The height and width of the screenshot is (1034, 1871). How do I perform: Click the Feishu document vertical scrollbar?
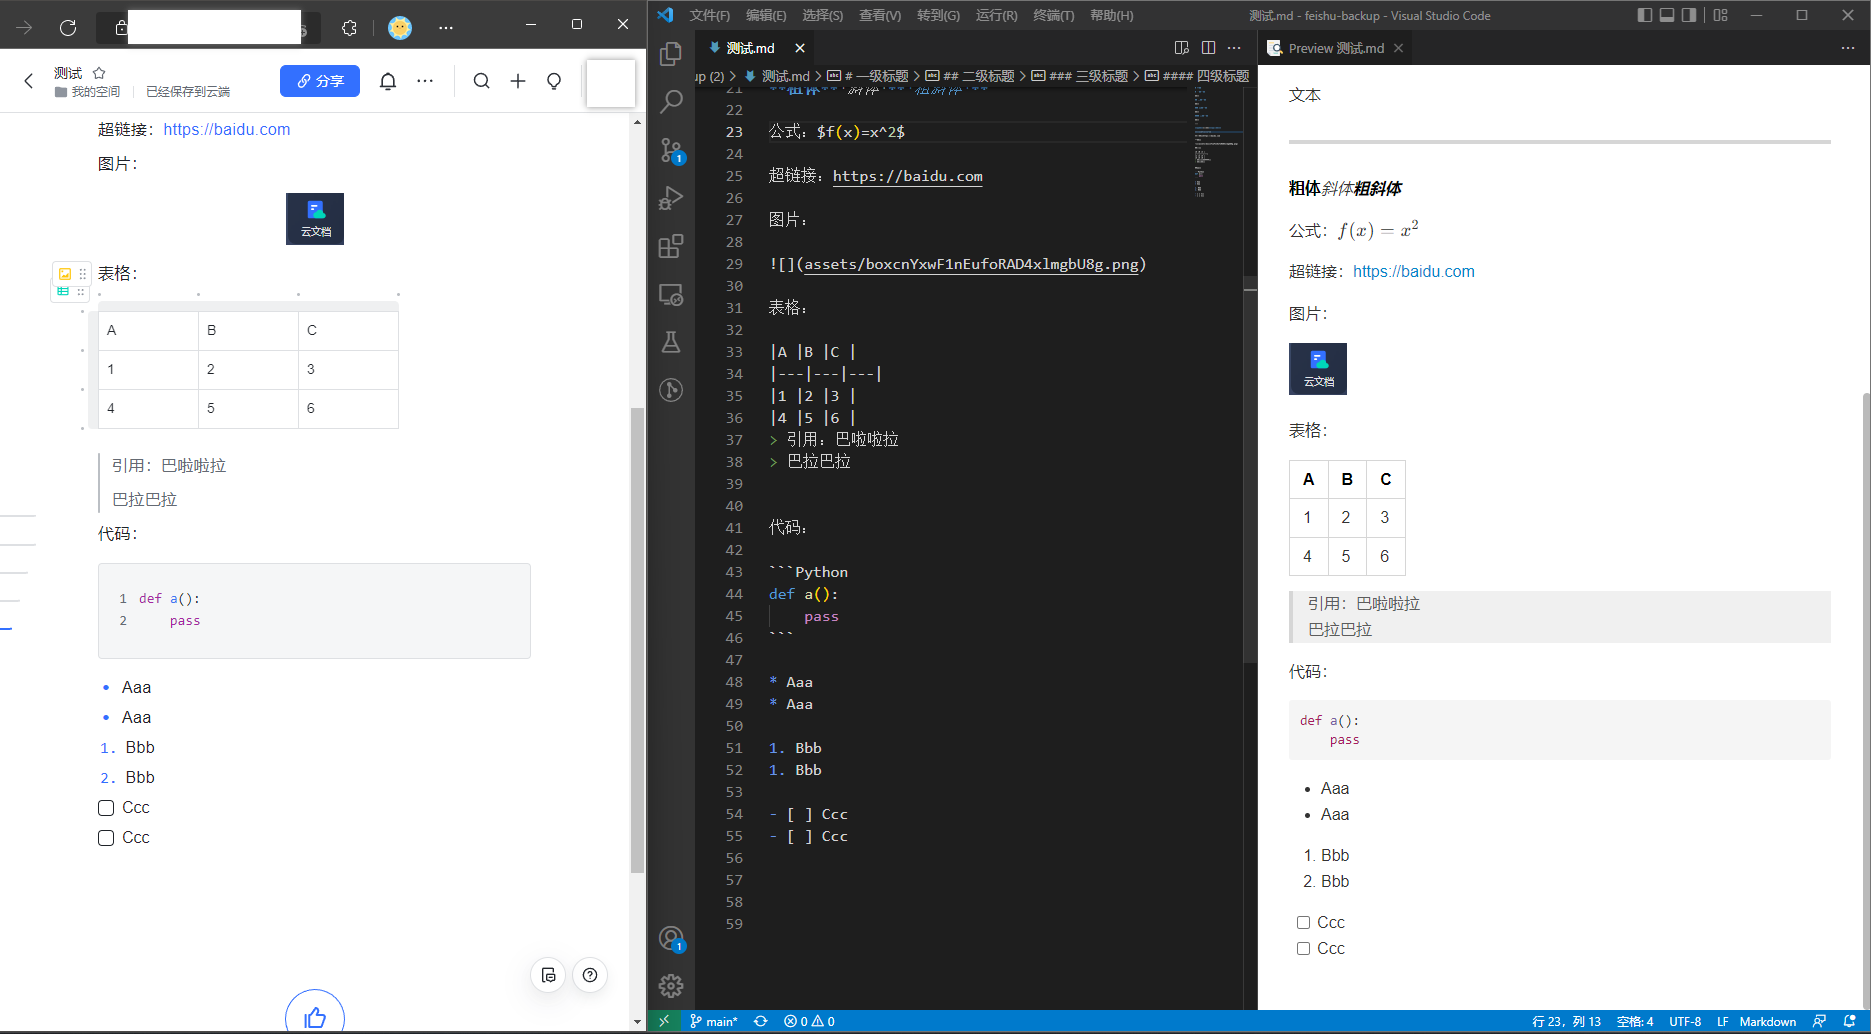click(637, 640)
